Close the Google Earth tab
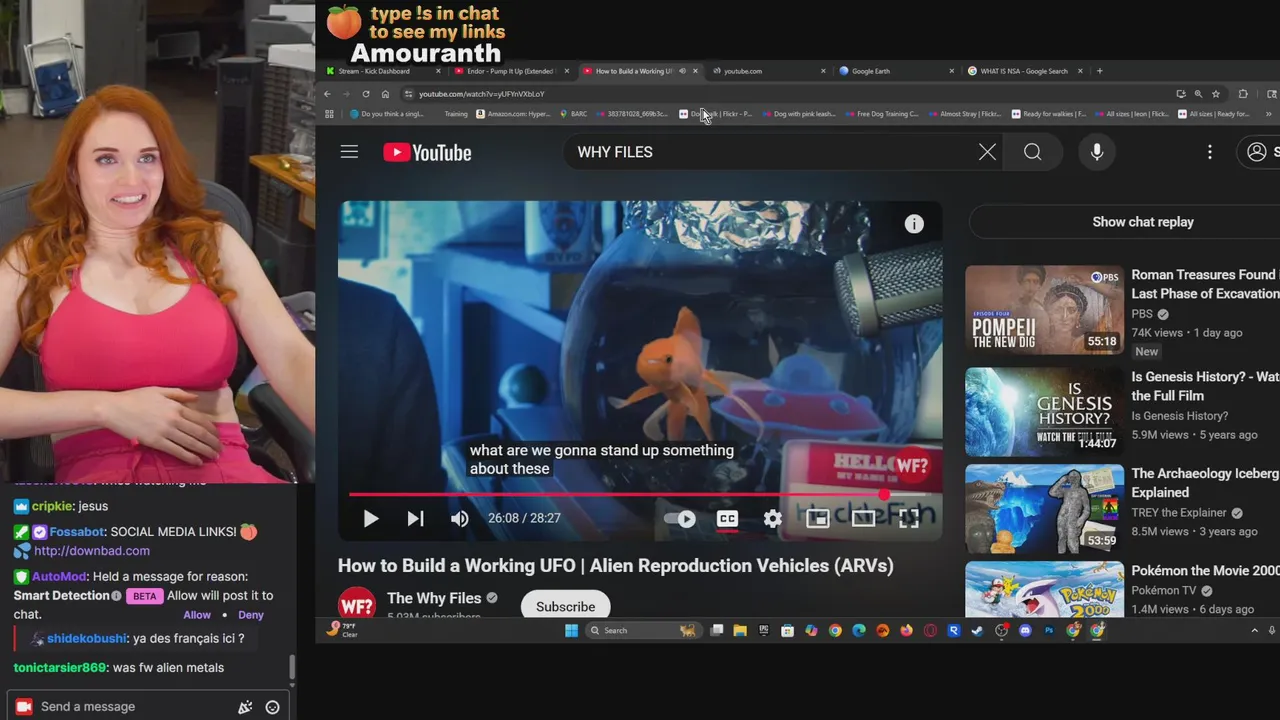Viewport: 1280px width, 720px height. coord(951,71)
